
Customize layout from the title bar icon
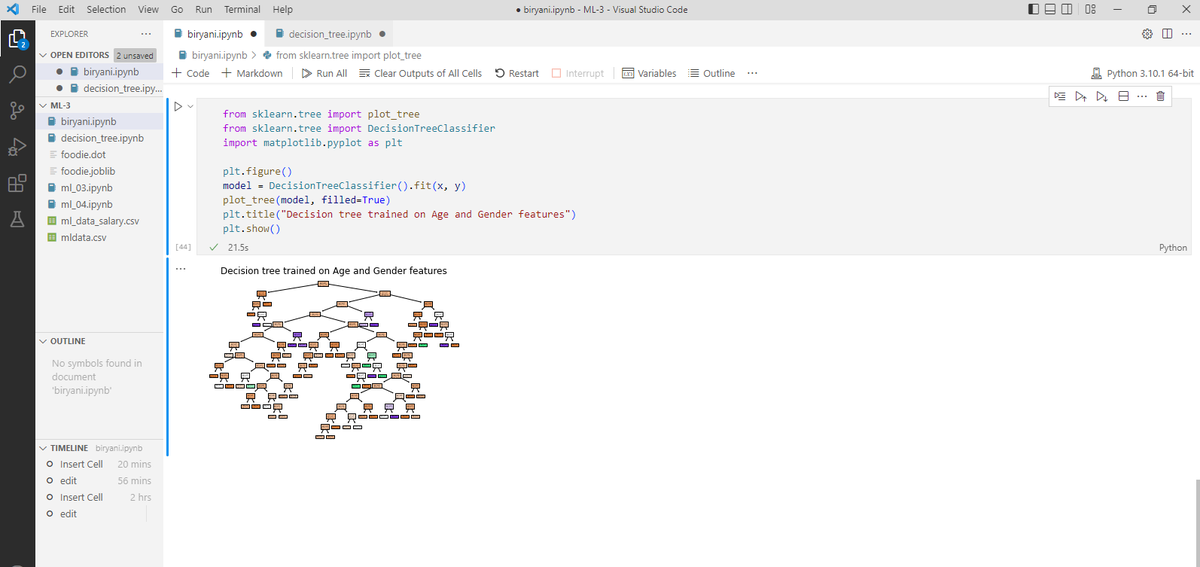tap(1091, 9)
